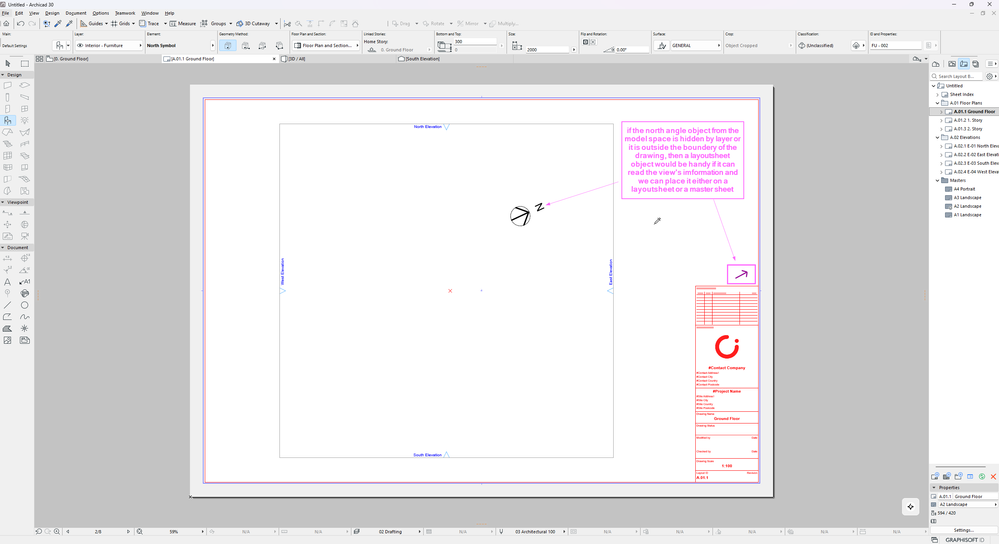Toggle Guides on or off

pos(92,24)
